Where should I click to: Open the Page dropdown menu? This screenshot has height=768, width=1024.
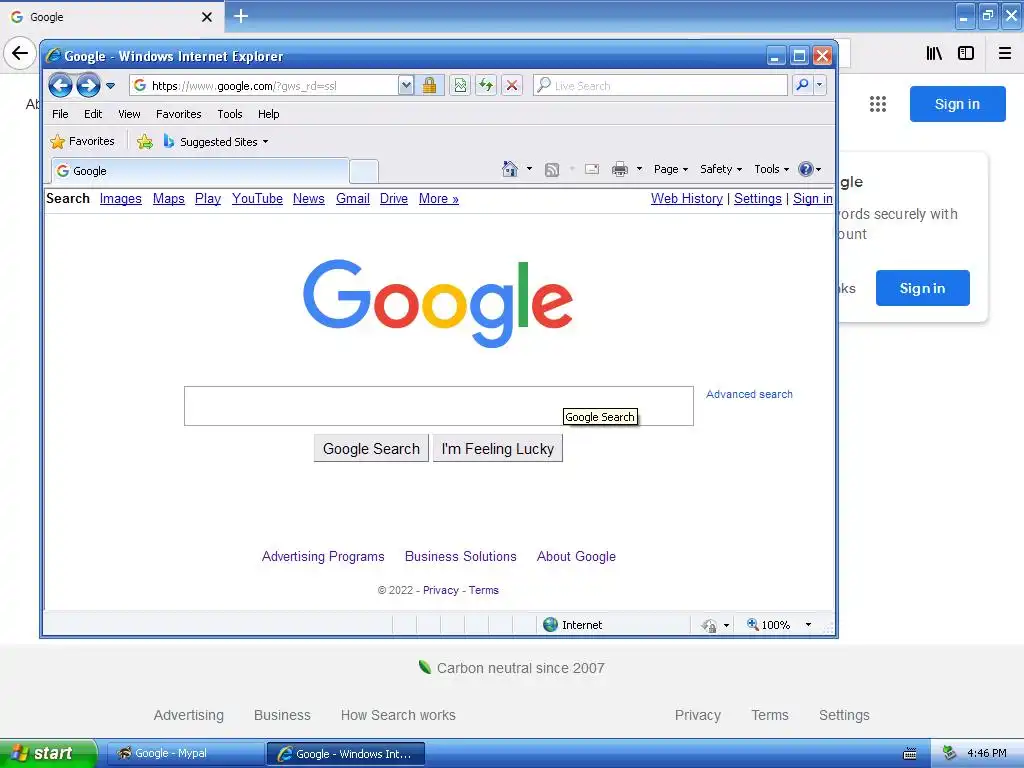(671, 169)
